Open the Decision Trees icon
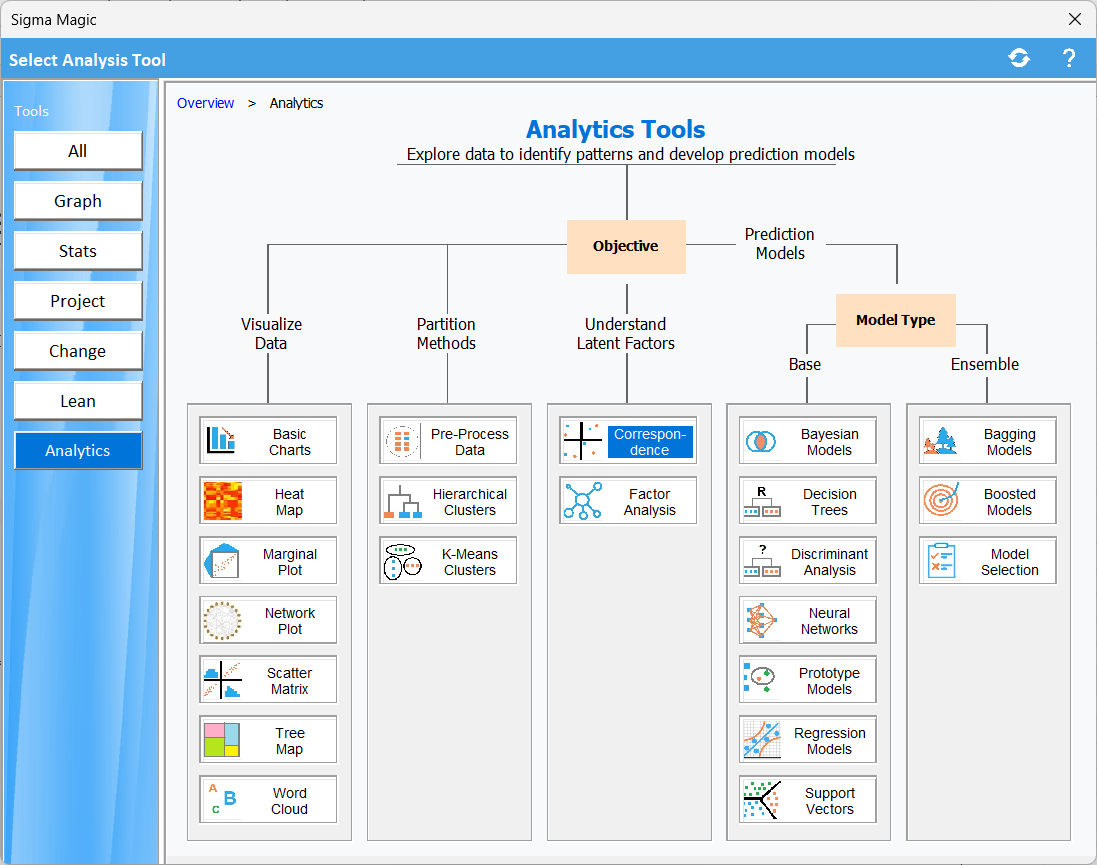Screen dimensions: 1097x865 coord(762,501)
